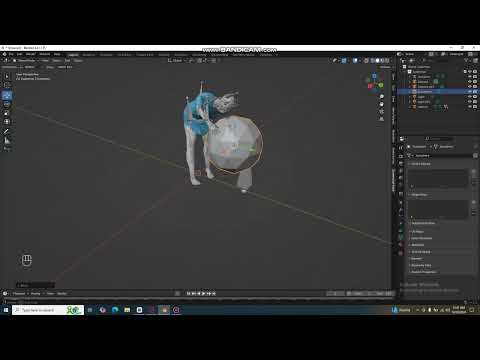Switch to material preview shading
The width and height of the screenshot is (480, 360).
[382, 61]
